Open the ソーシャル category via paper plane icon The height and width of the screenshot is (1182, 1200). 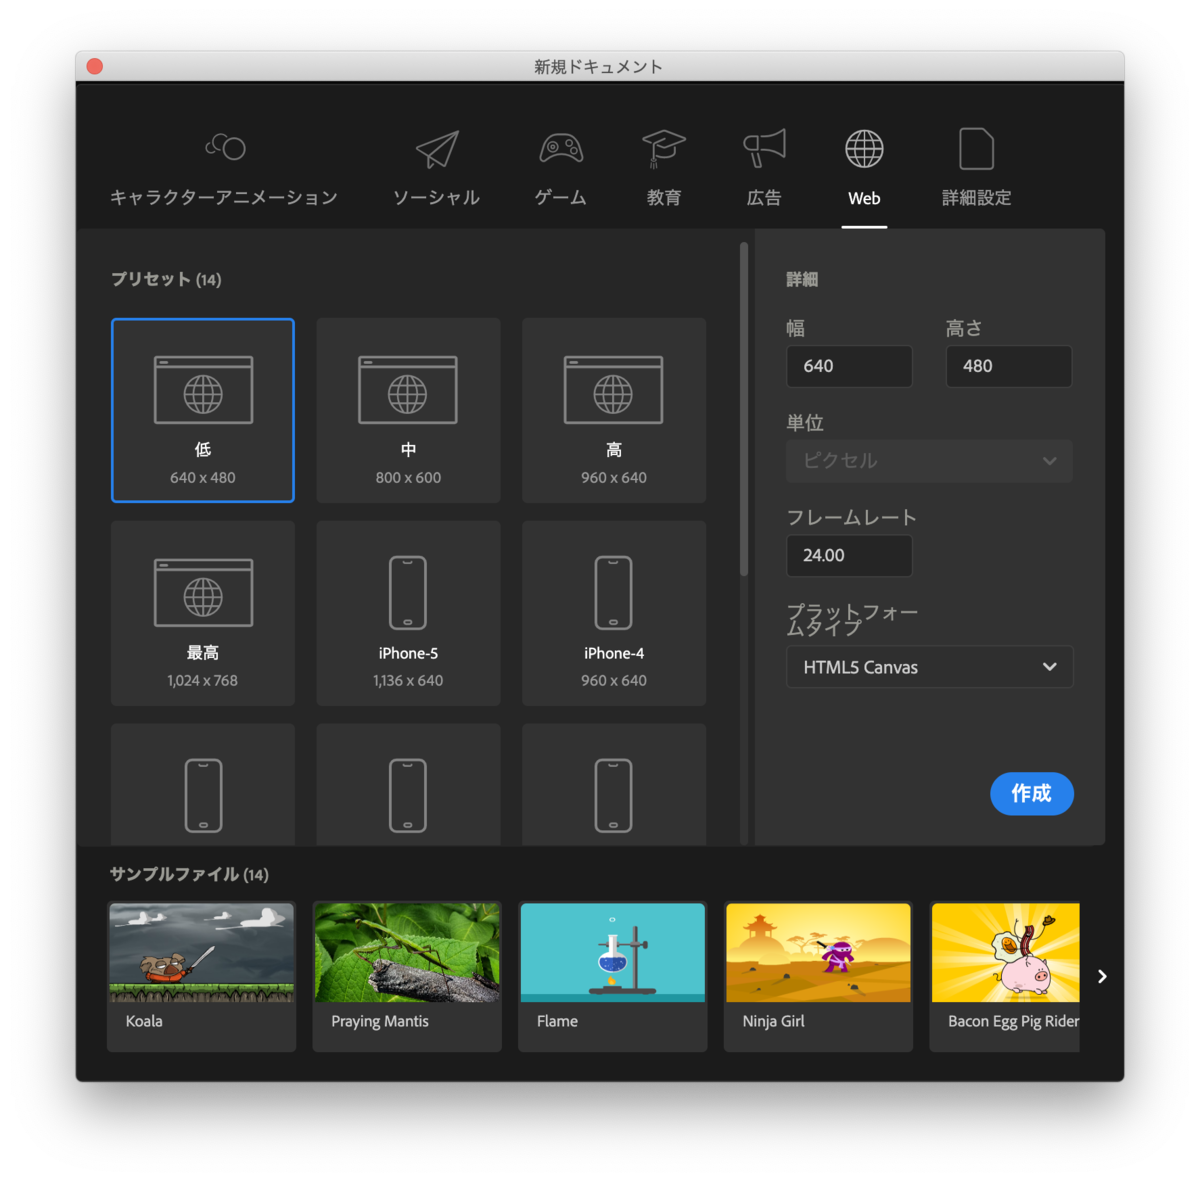[437, 148]
